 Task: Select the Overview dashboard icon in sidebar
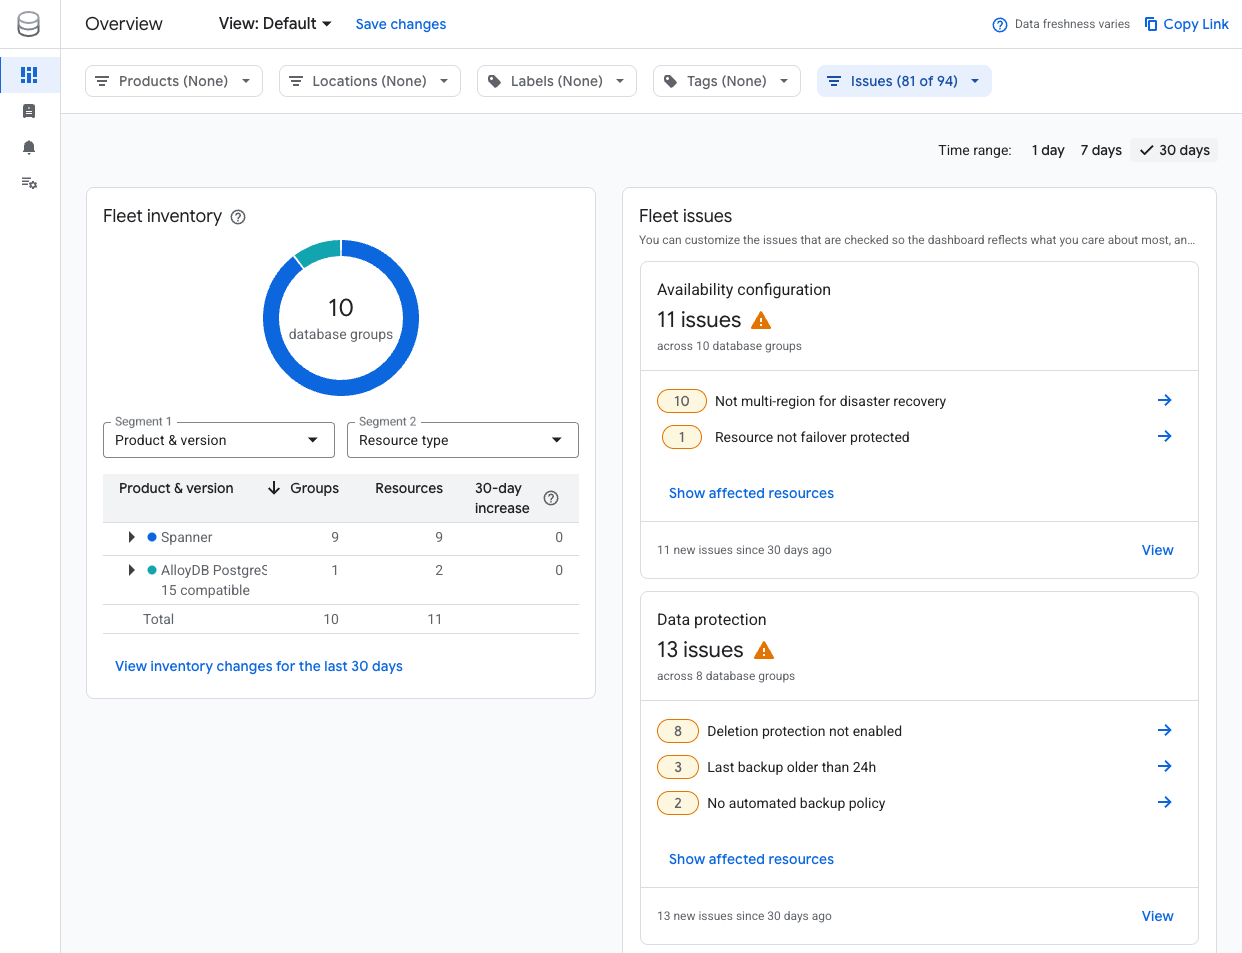point(30,74)
